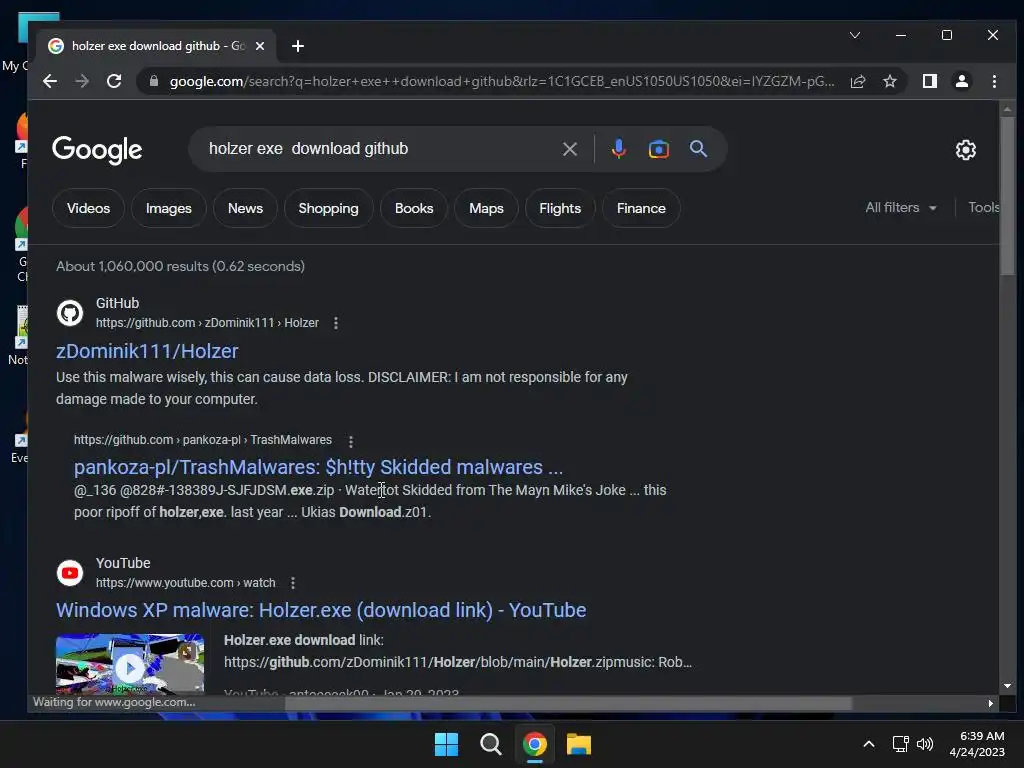This screenshot has height=768, width=1024.
Task: Open Google quick settings gear
Action: tap(965, 150)
